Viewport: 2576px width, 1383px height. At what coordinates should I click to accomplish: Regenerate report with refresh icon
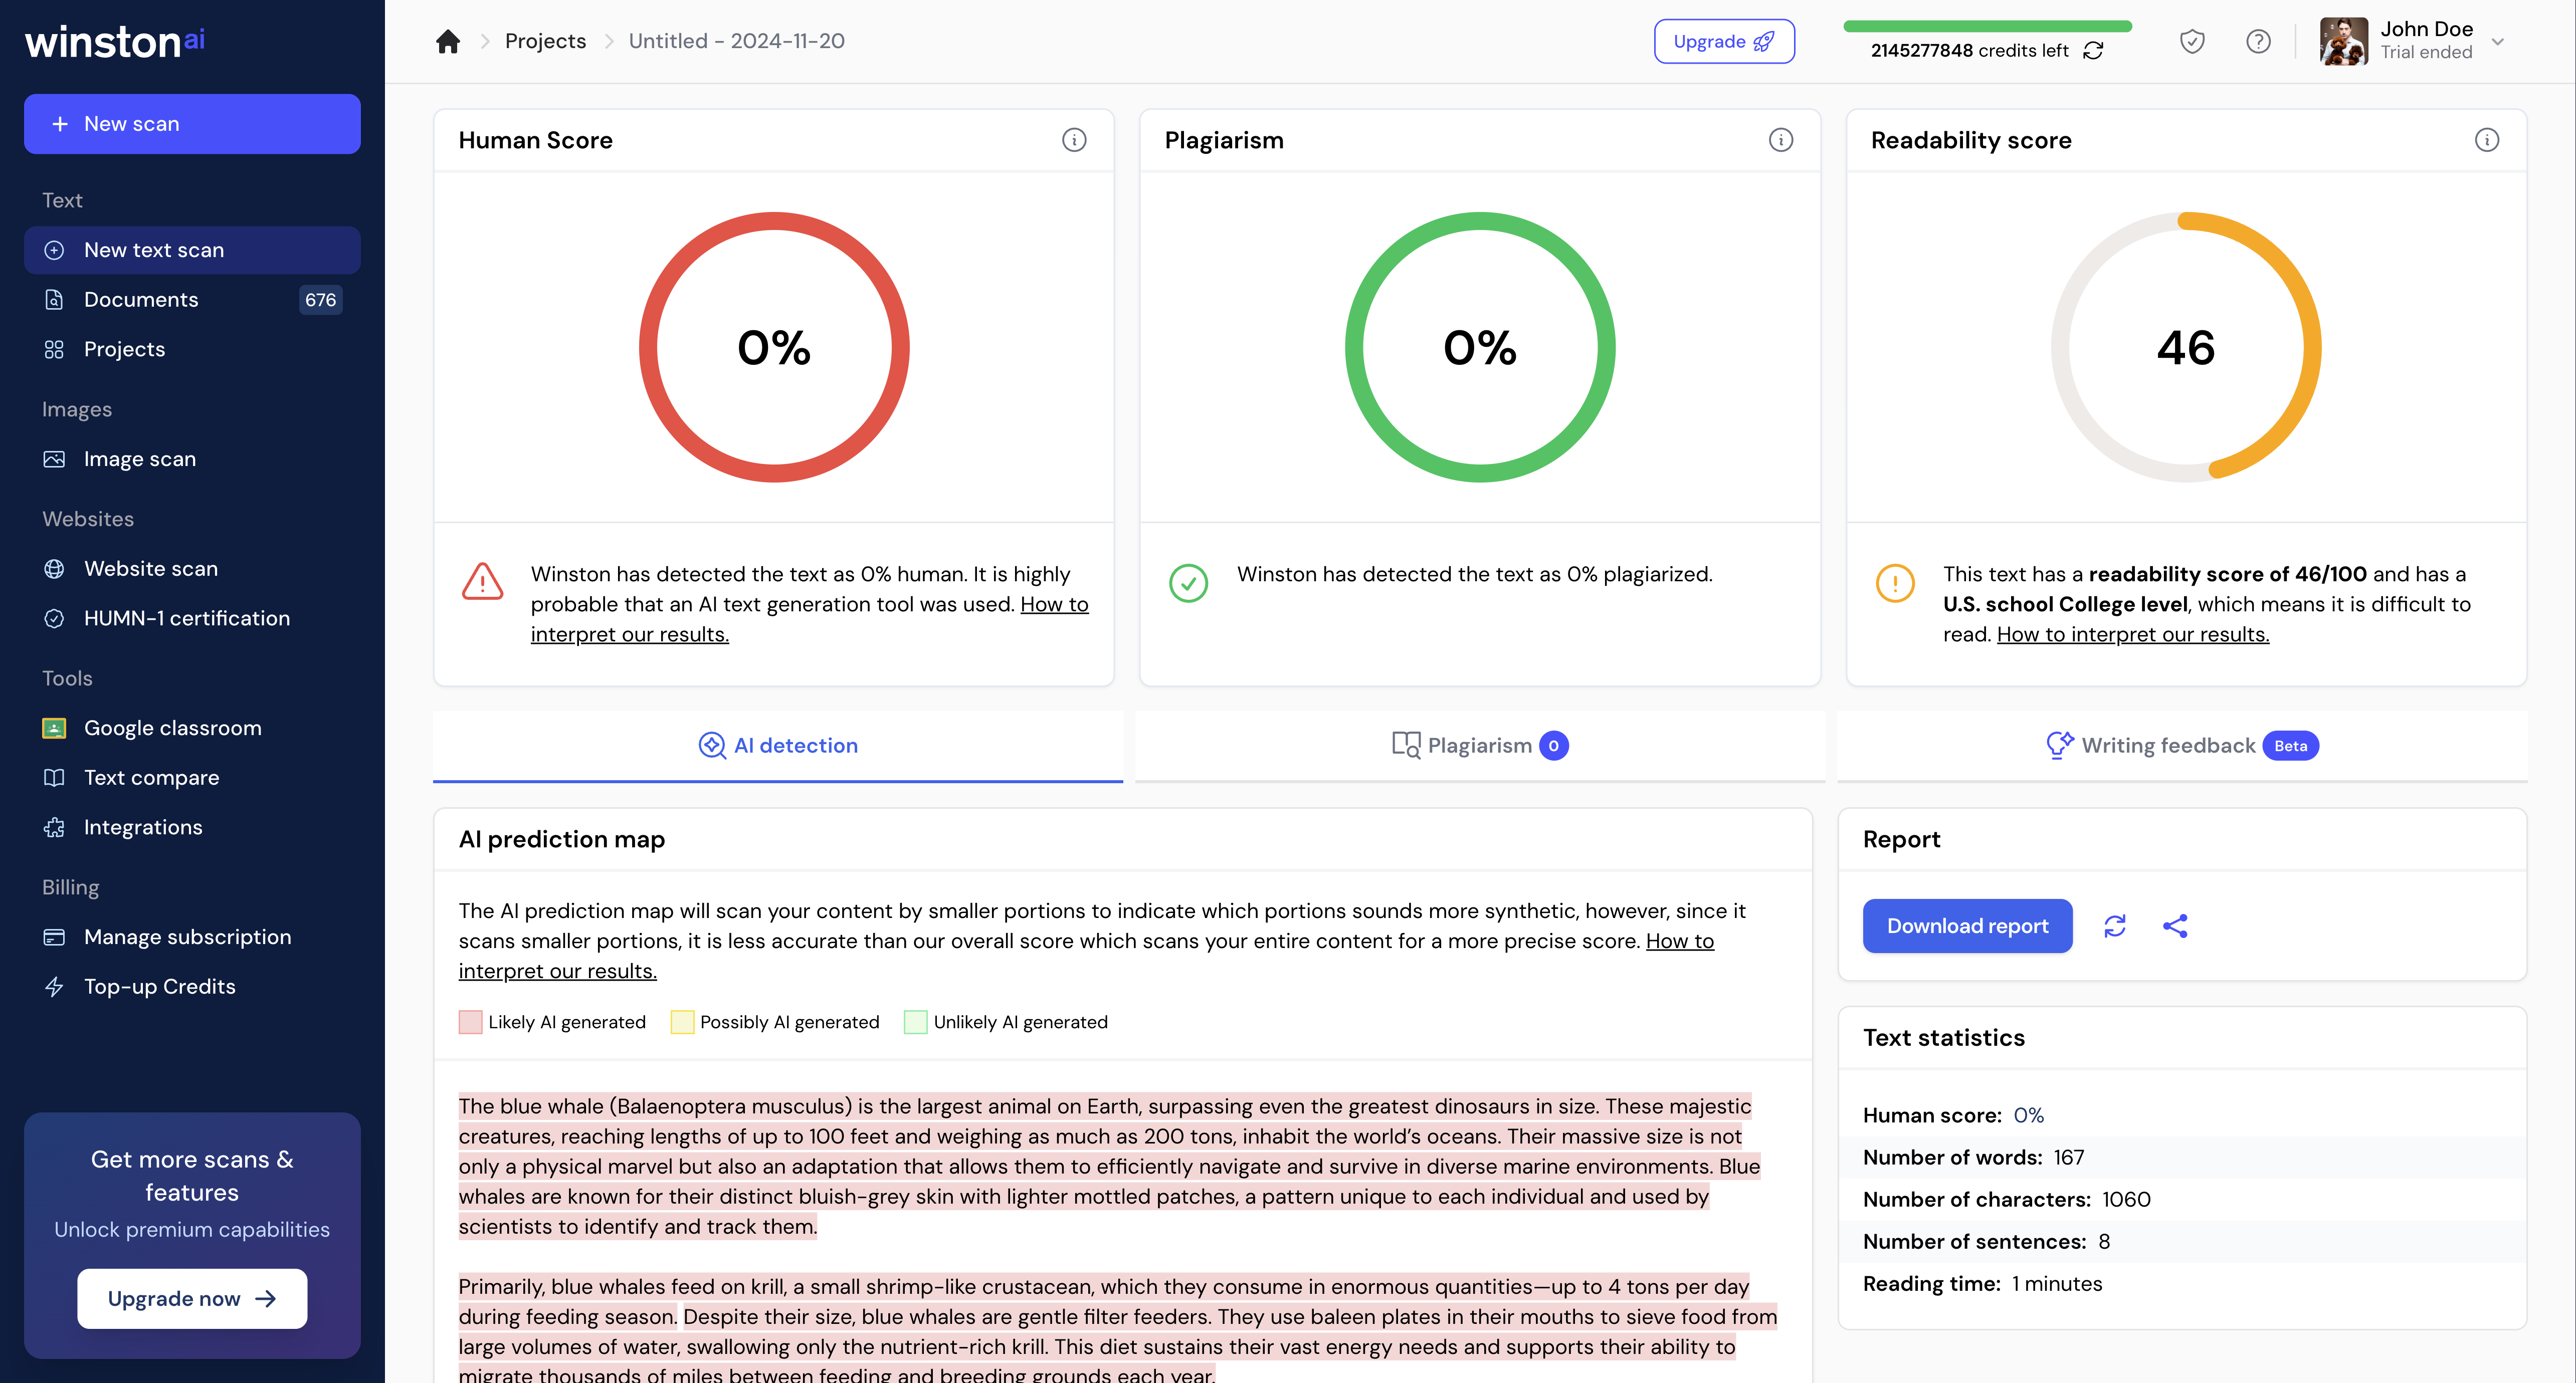[x=2115, y=926]
